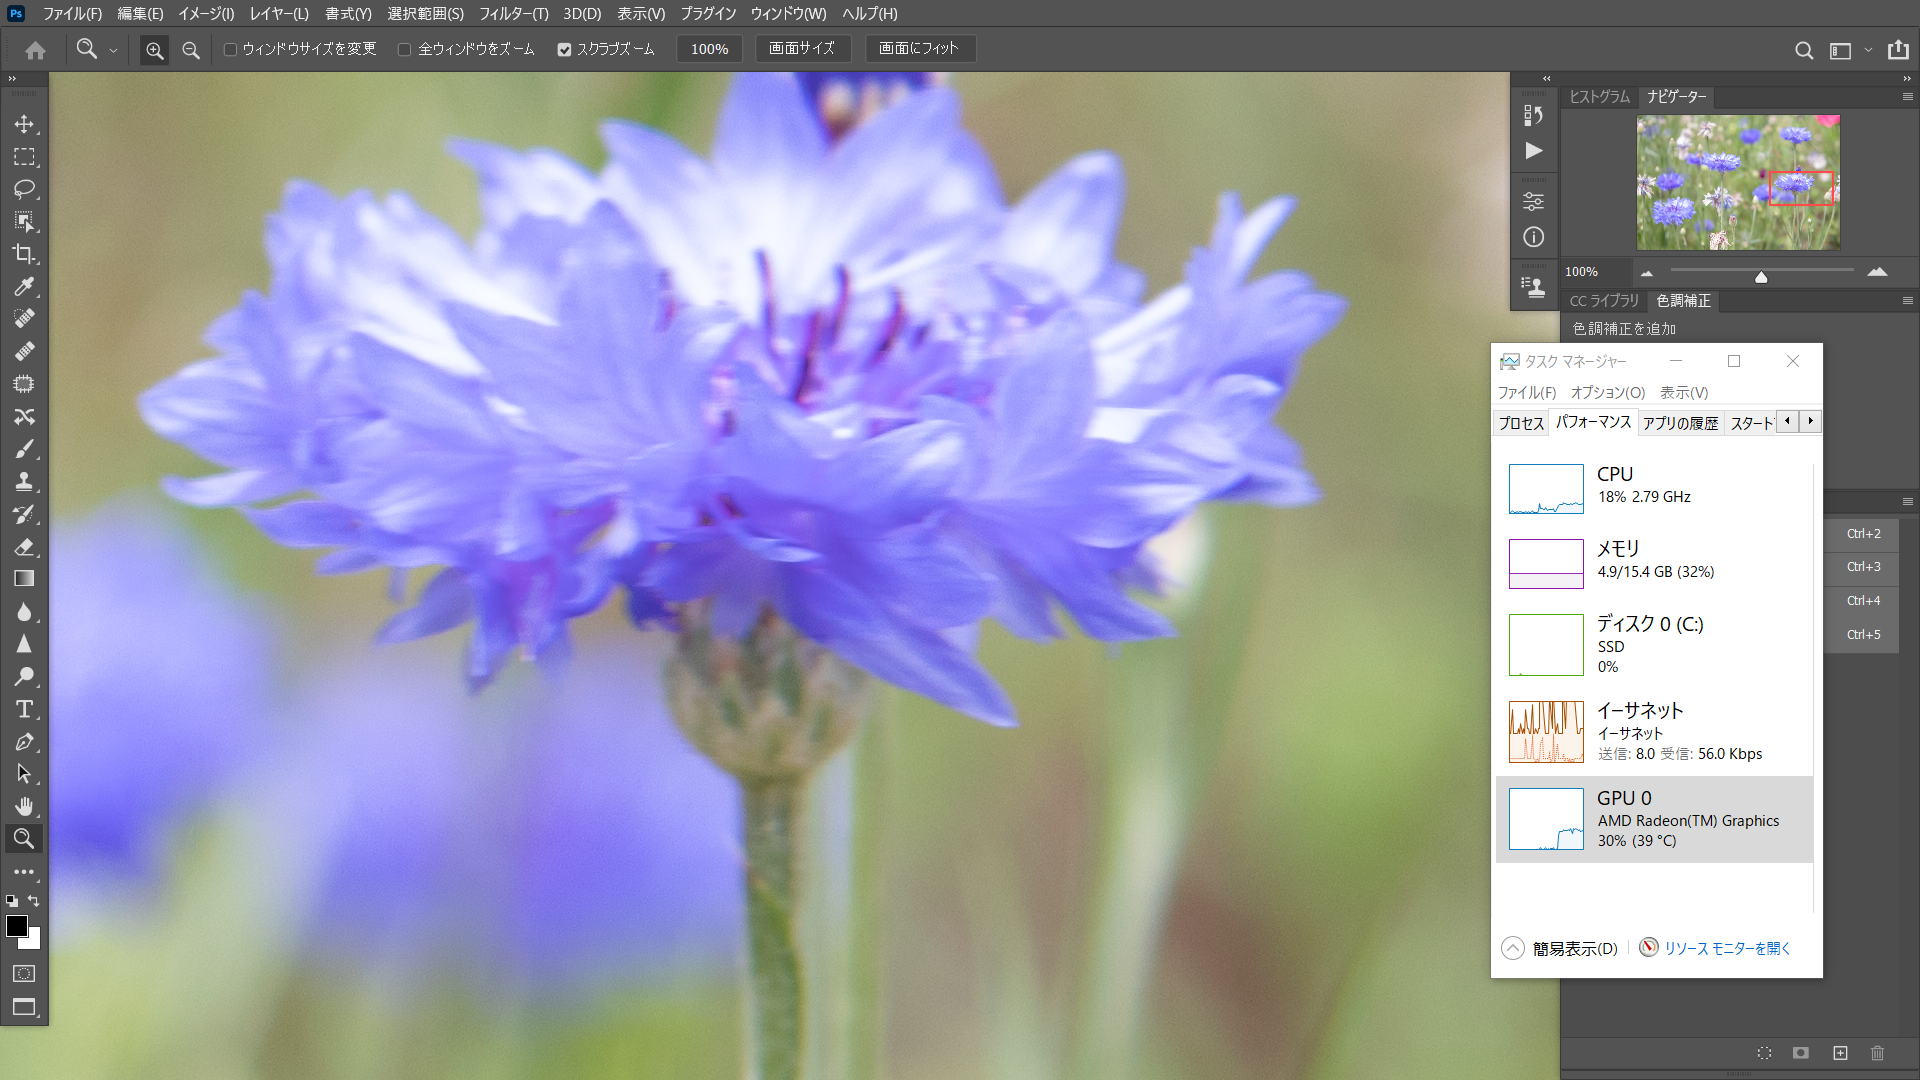Viewport: 1920px width, 1080px height.
Task: Select the Crop tool
Action: pyautogui.click(x=24, y=254)
